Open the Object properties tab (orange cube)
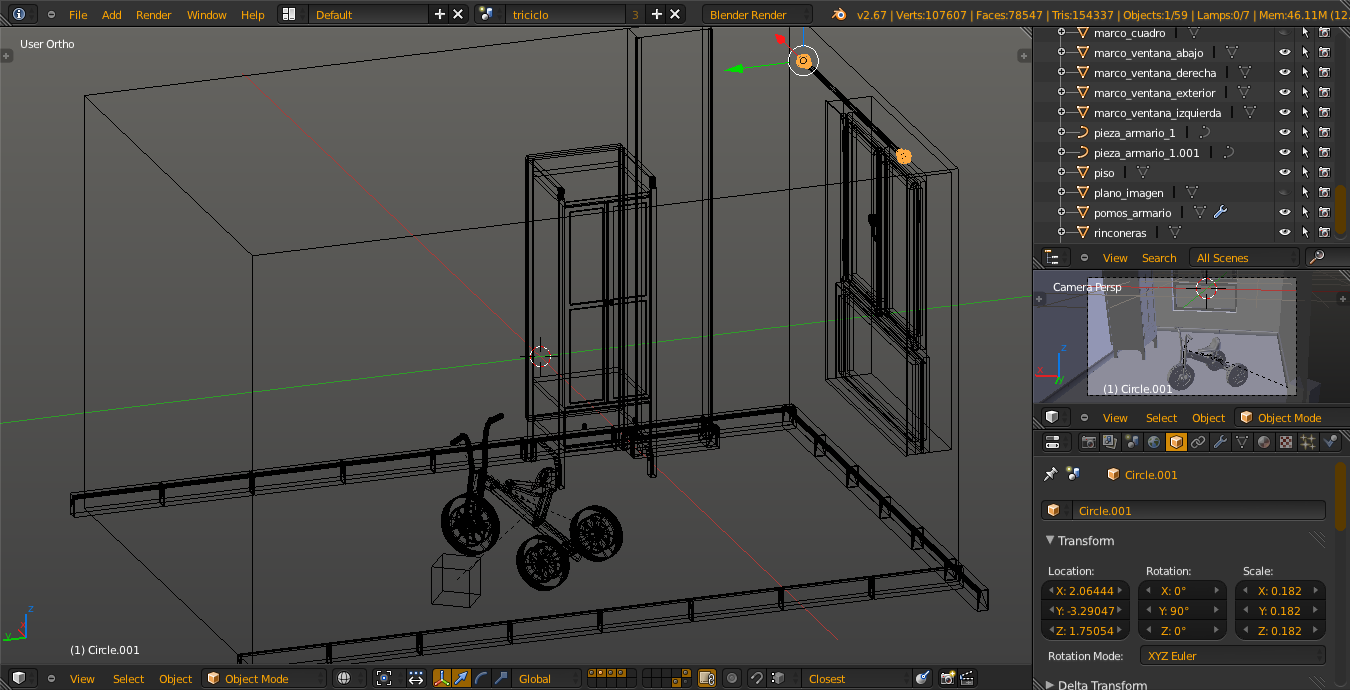1350x690 pixels. (x=1176, y=442)
